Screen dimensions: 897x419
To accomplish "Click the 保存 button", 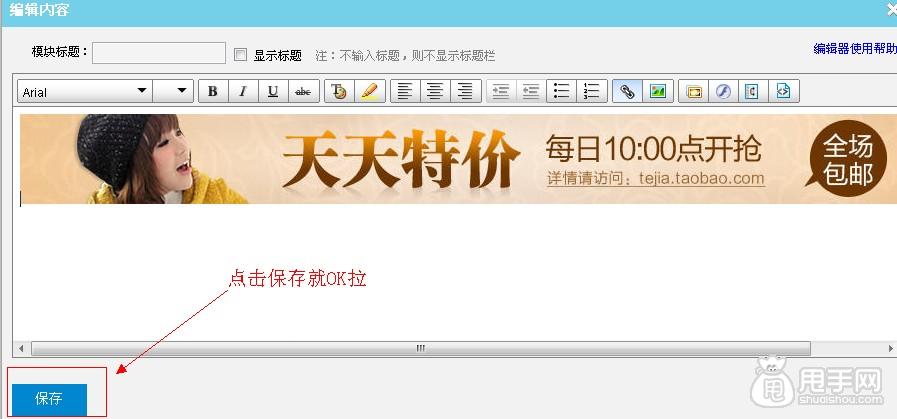I will pyautogui.click(x=49, y=399).
